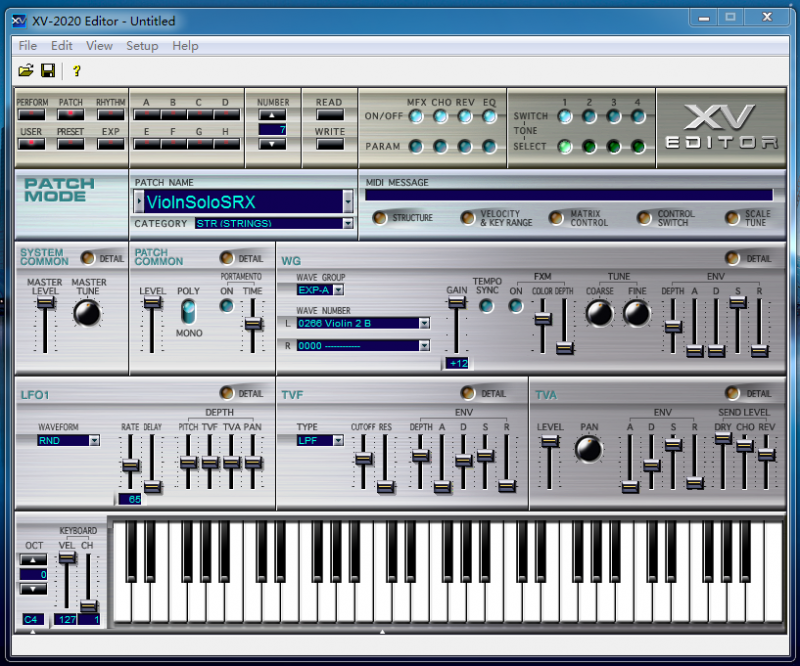Expand the Category STR (STRINGS) dropdown
The width and height of the screenshot is (800, 666).
point(348,224)
